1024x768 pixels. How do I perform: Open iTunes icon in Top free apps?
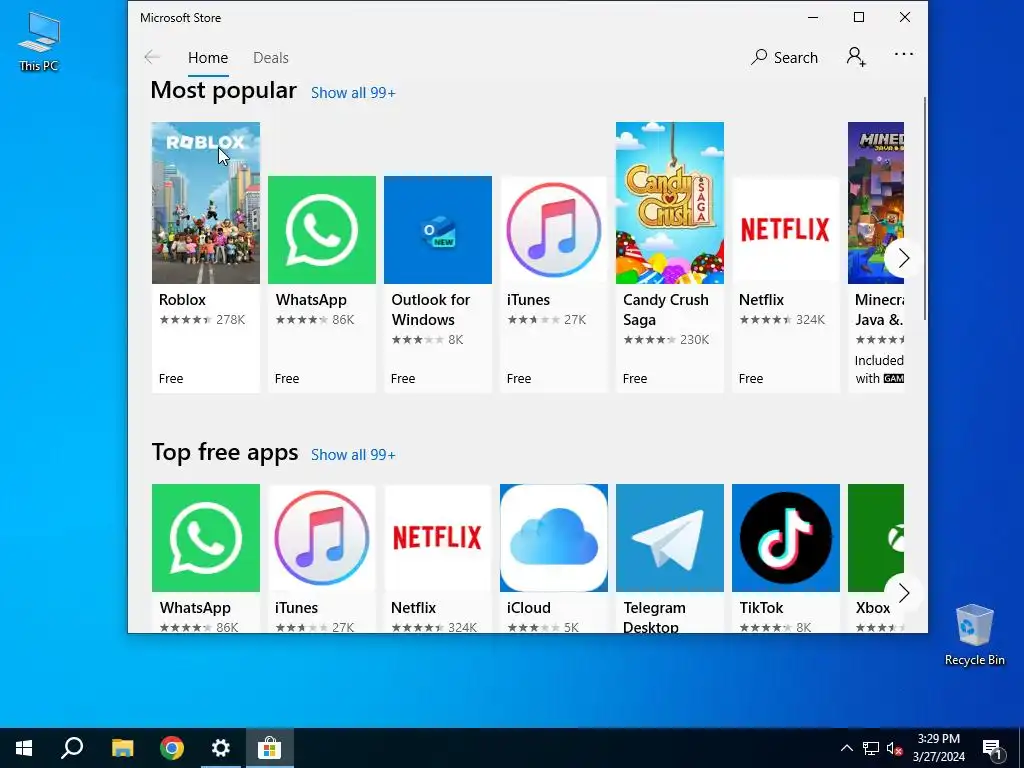pos(322,537)
